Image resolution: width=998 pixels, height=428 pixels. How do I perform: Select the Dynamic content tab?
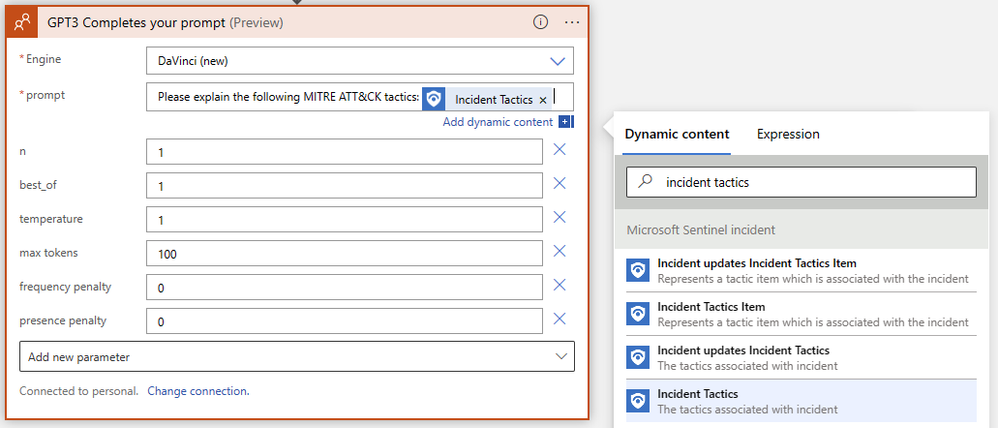point(676,134)
